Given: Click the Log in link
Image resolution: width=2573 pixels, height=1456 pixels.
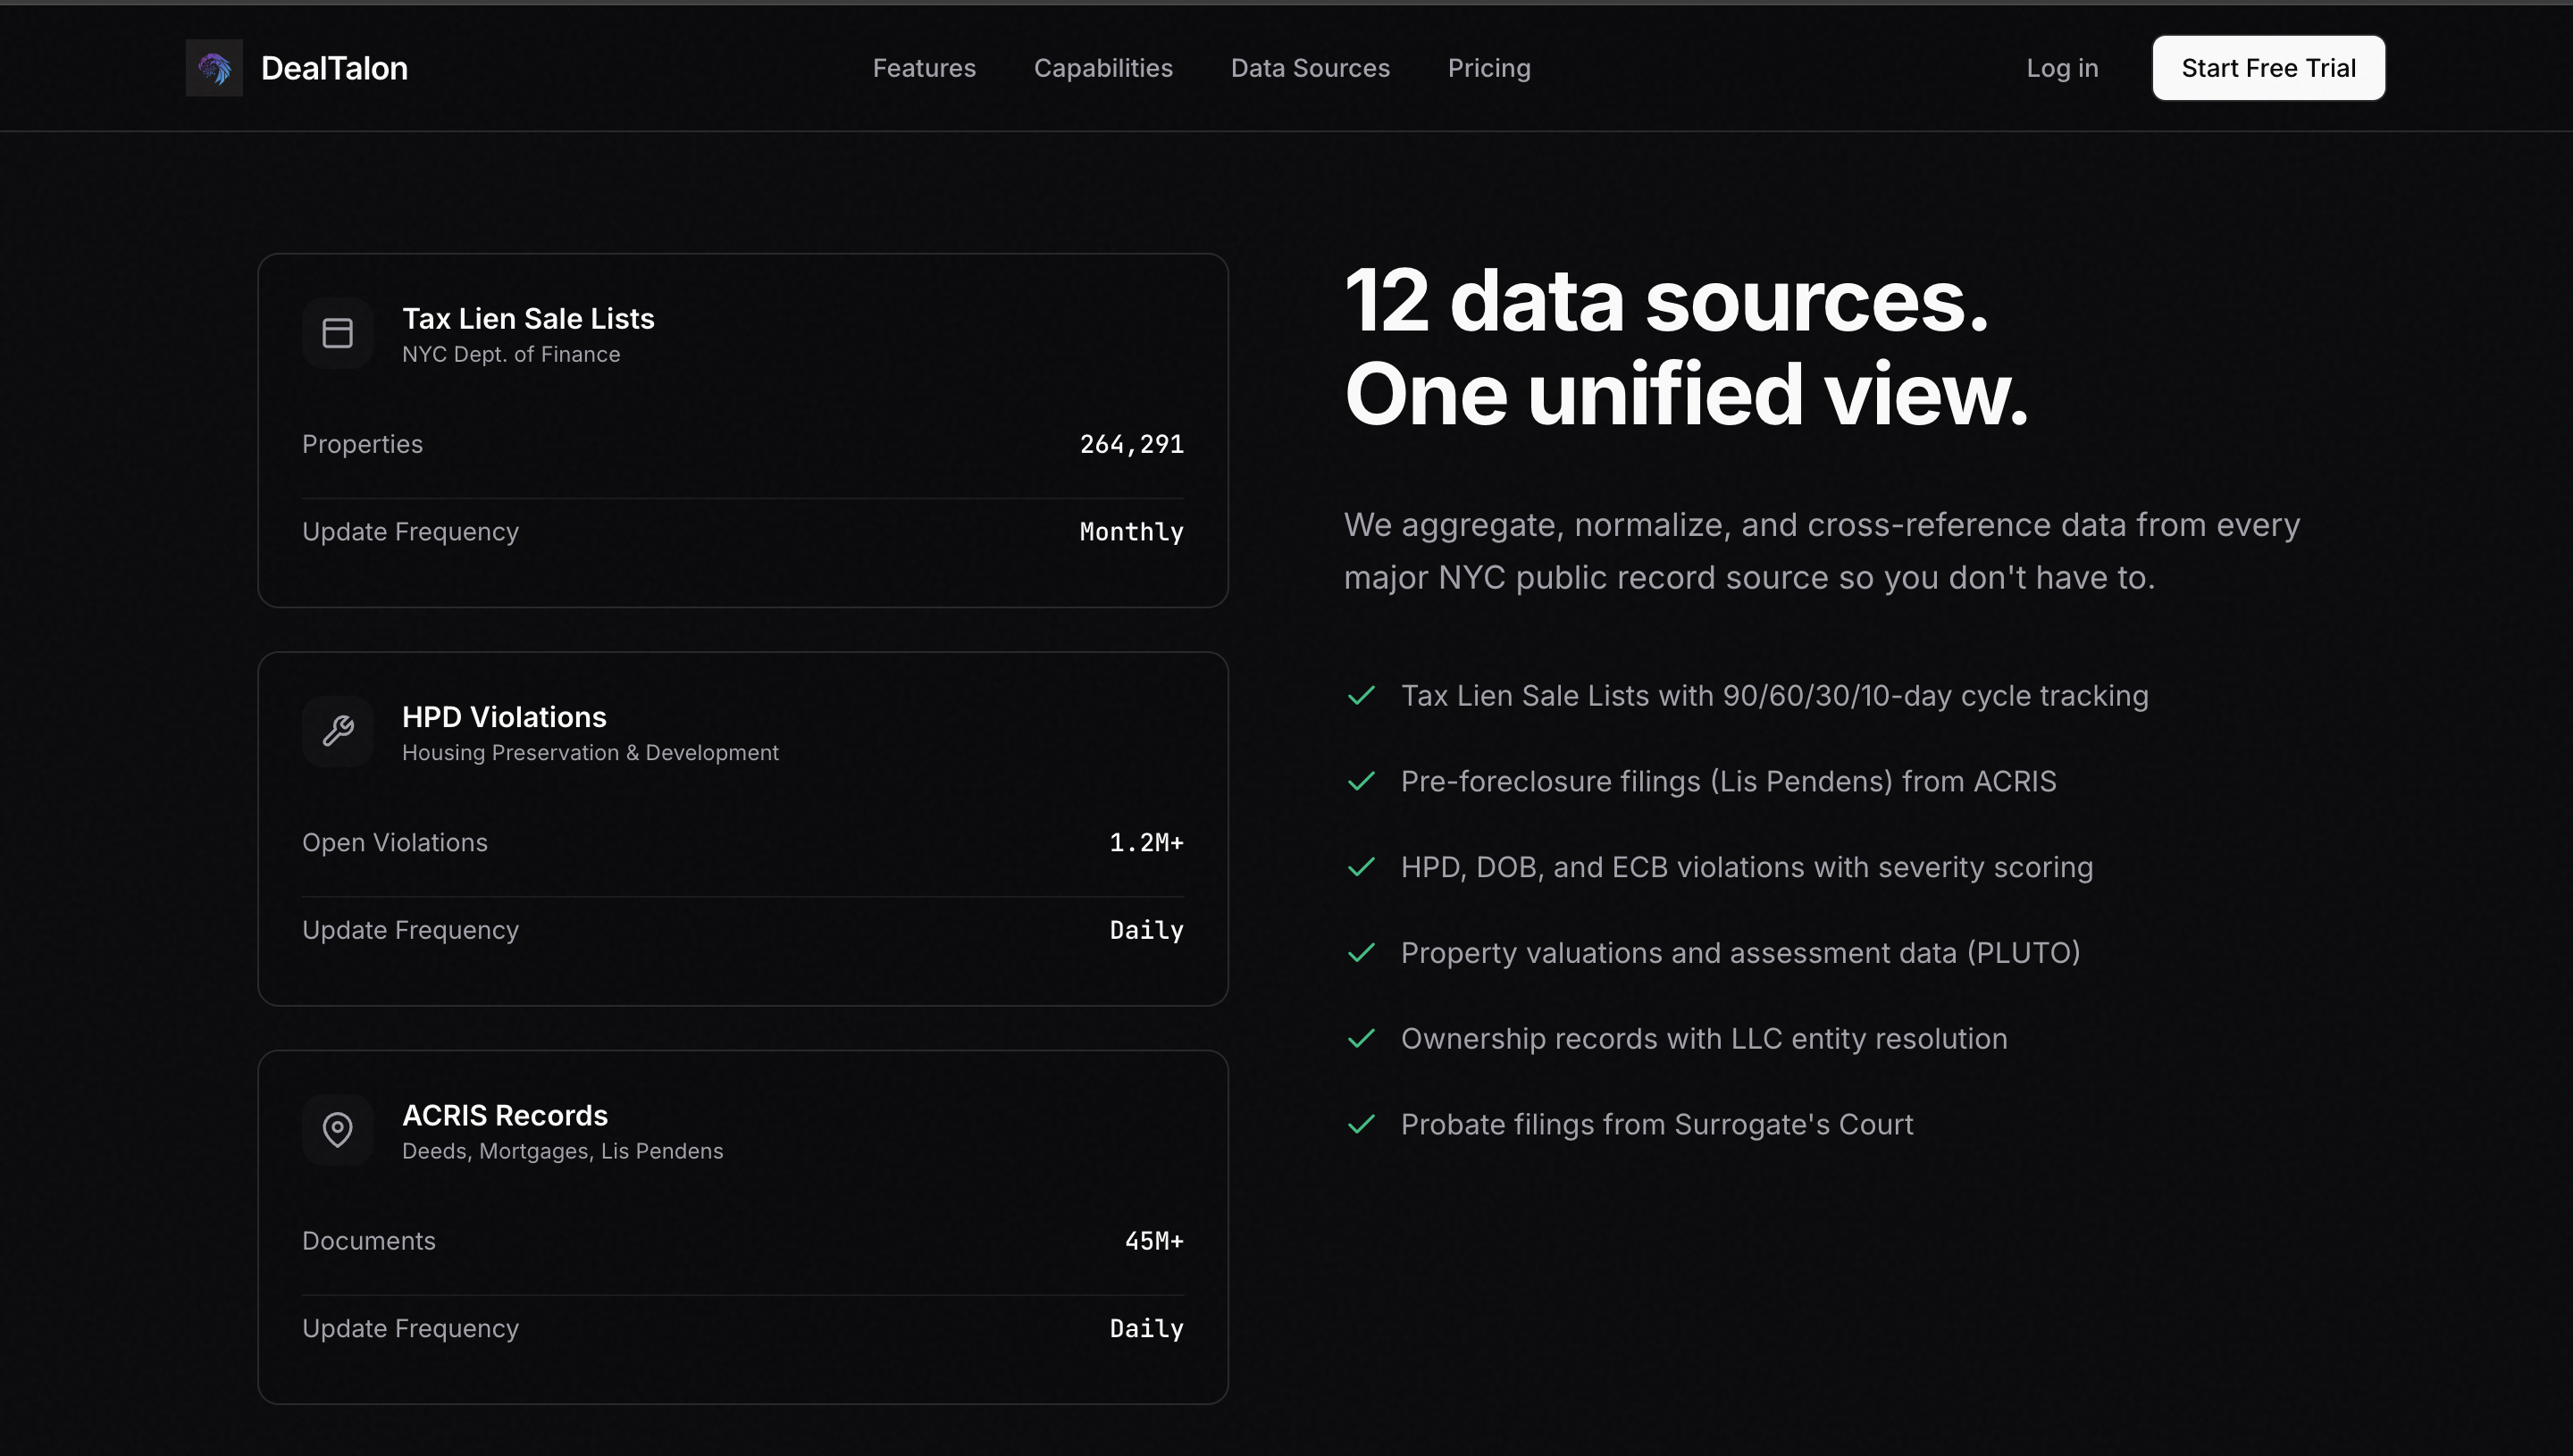Looking at the screenshot, I should click(2061, 68).
